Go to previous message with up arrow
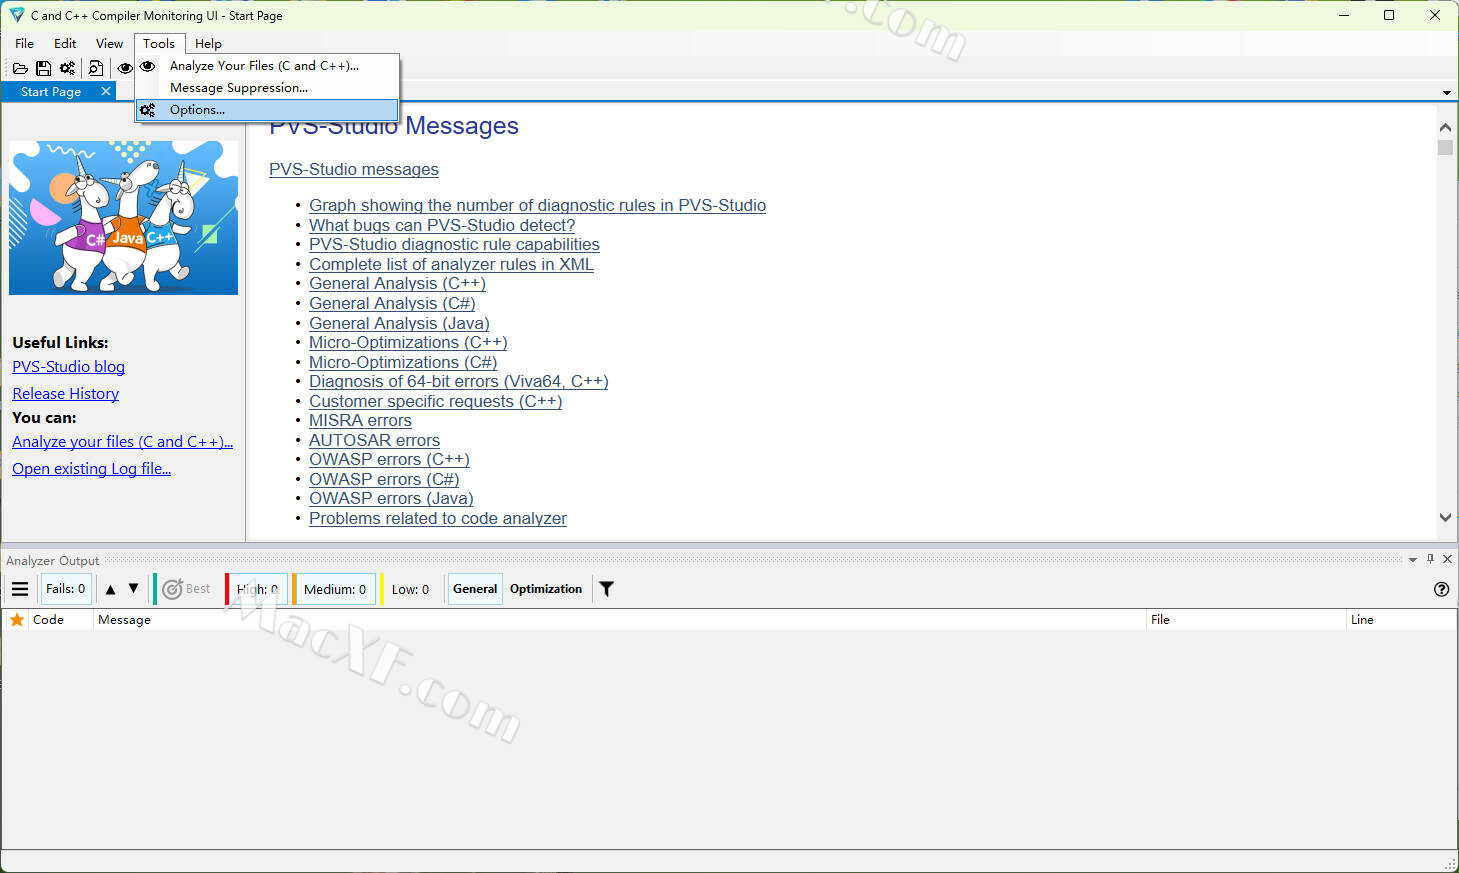Image resolution: width=1459 pixels, height=873 pixels. click(110, 589)
